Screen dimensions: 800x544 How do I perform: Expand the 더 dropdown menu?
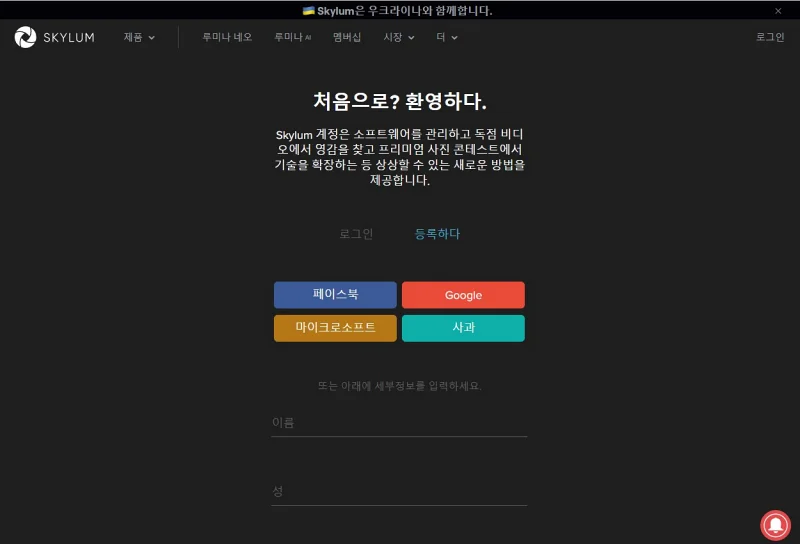(x=447, y=37)
